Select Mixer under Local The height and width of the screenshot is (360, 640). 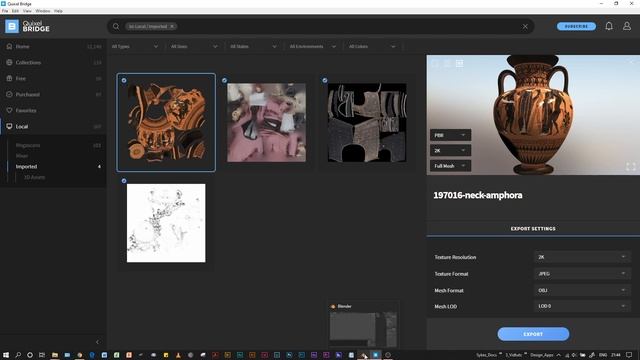22,156
